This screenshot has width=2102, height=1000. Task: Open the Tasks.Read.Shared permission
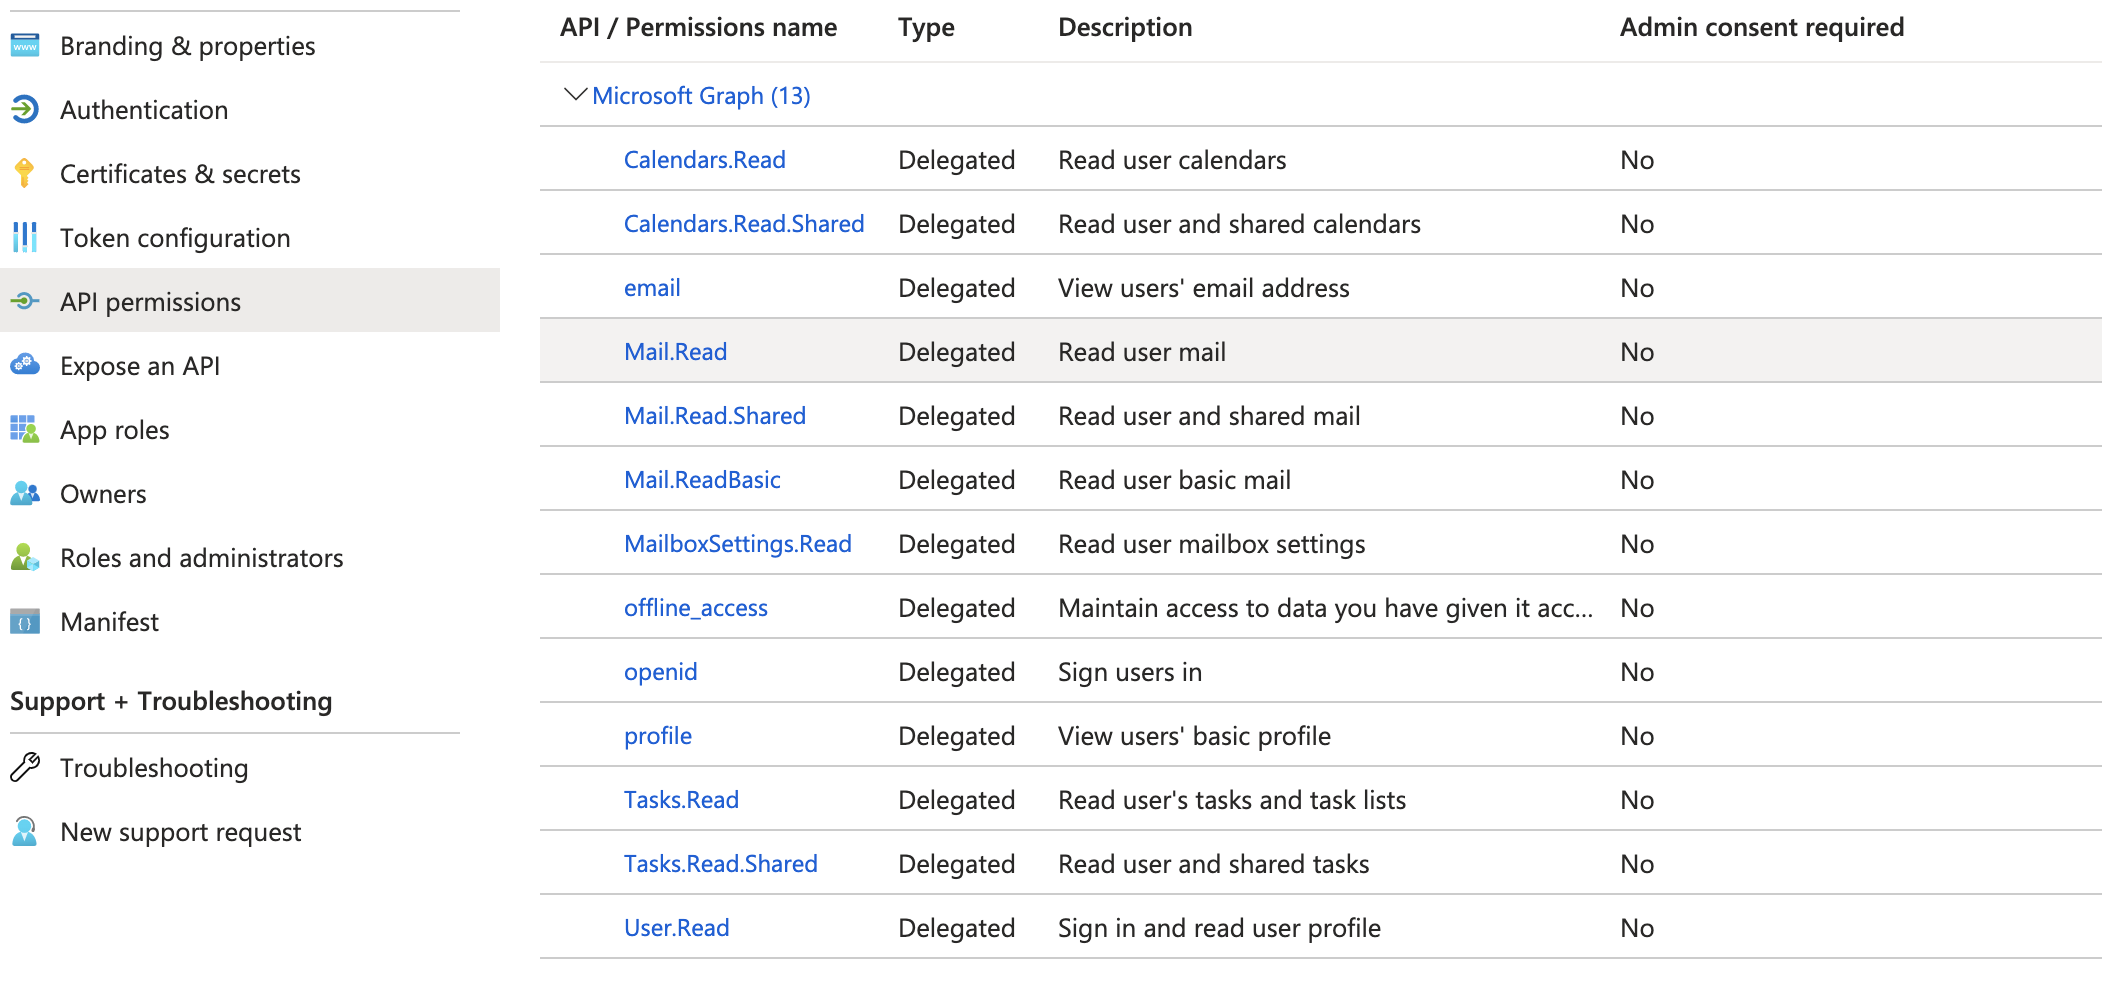720,863
